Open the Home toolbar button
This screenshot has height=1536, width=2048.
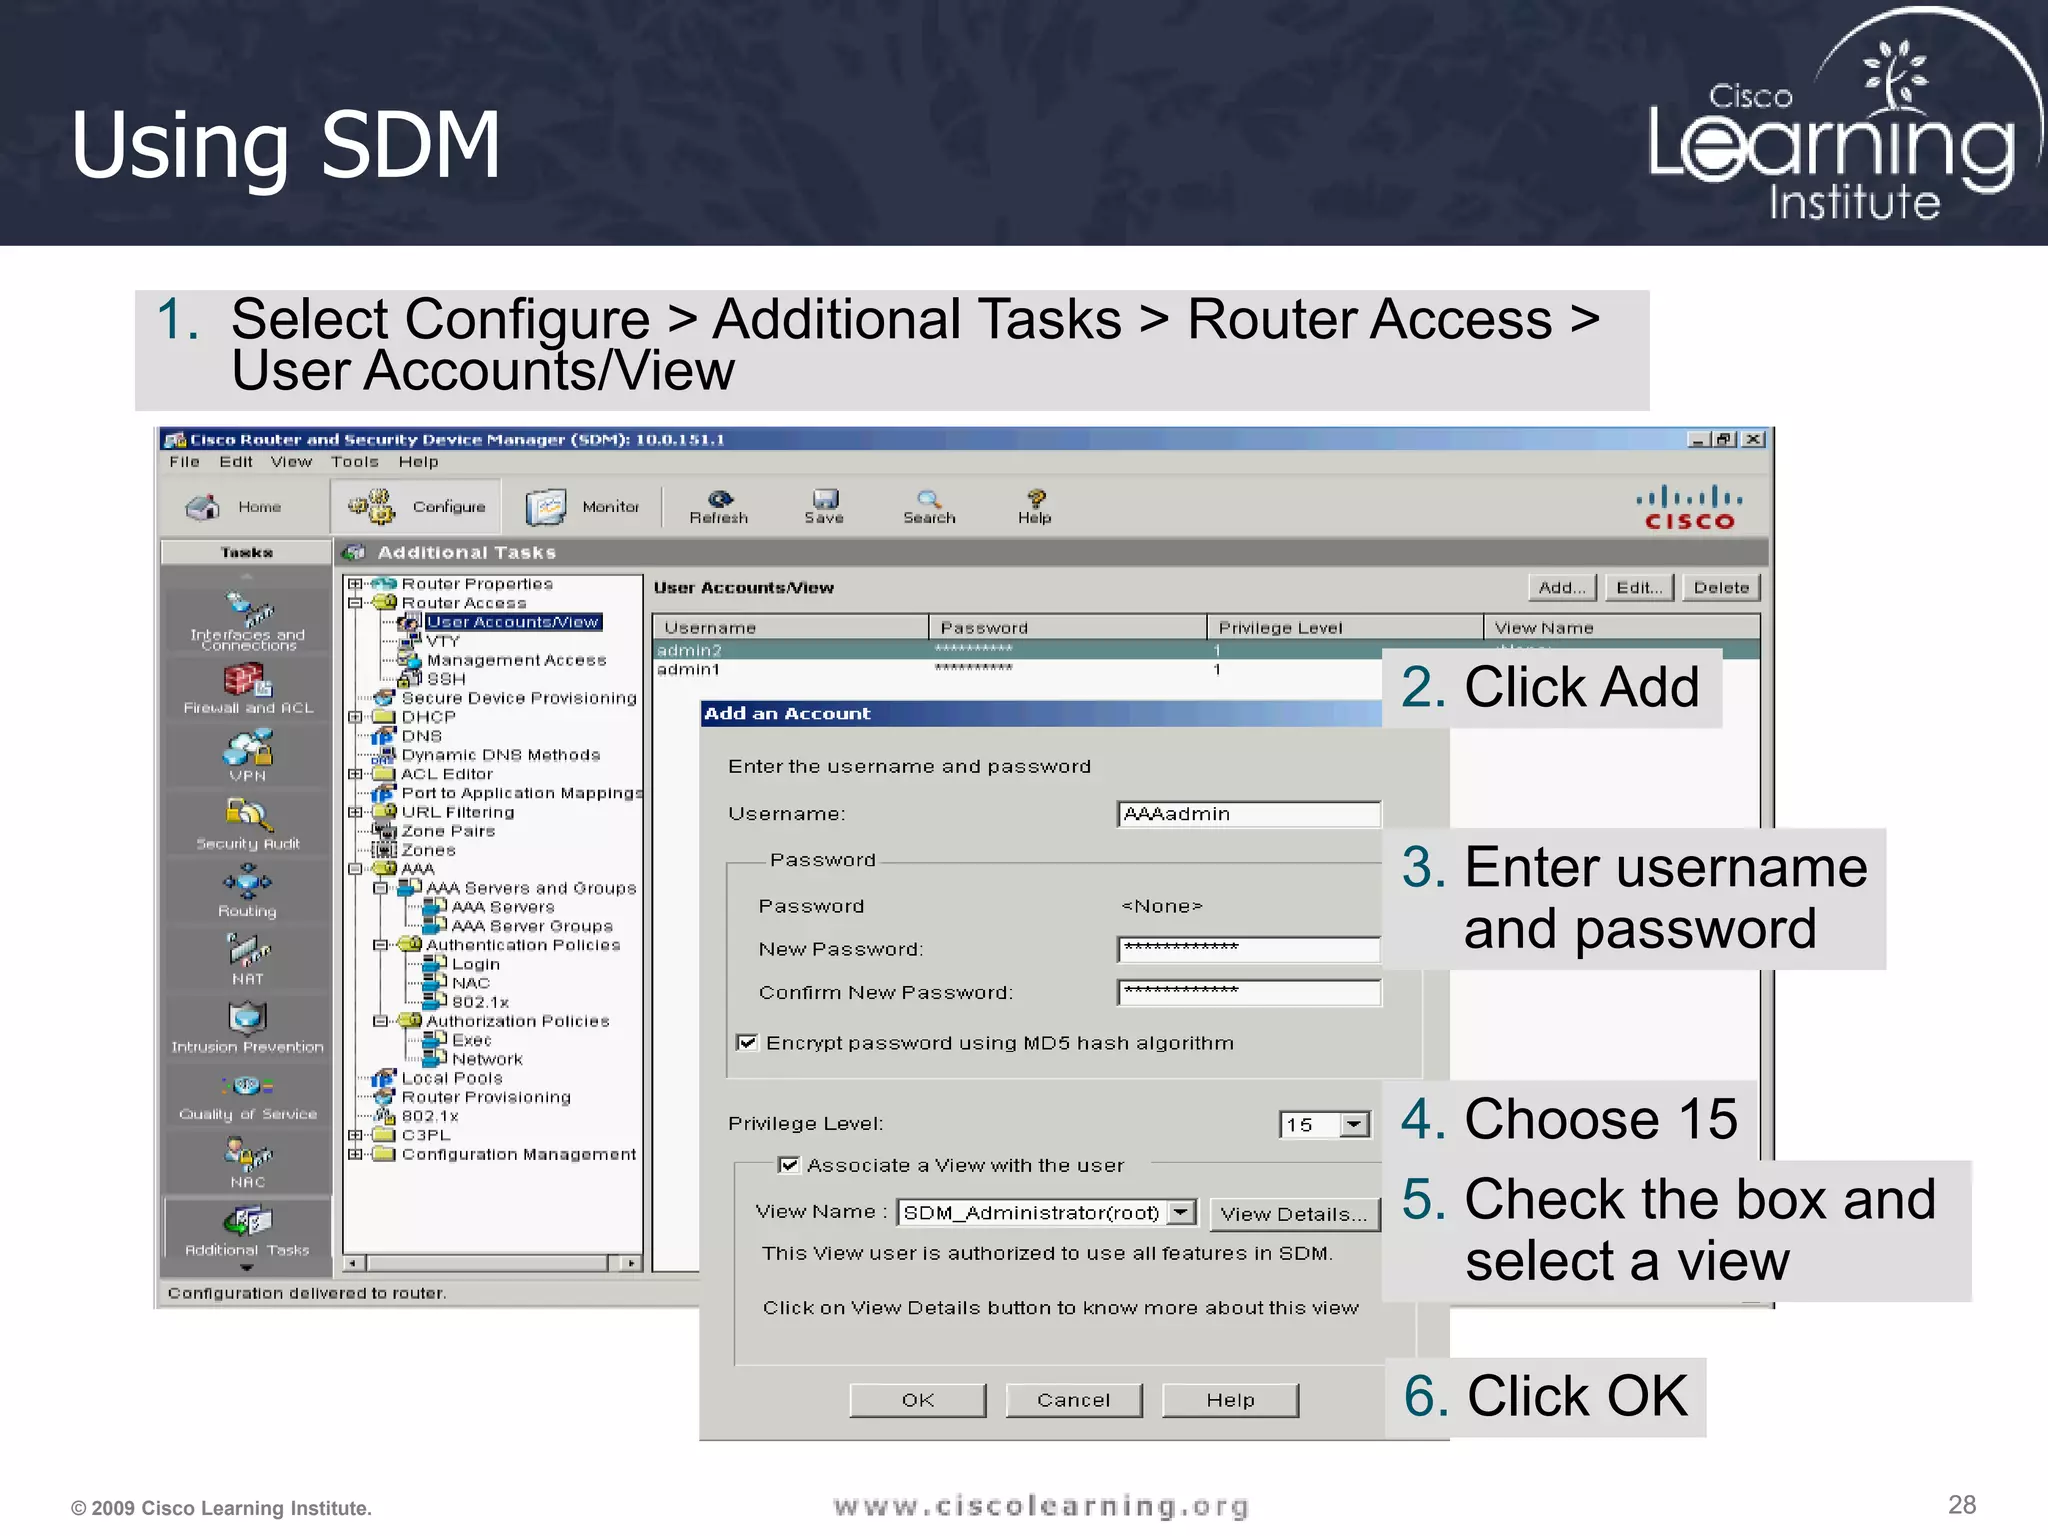tap(234, 507)
